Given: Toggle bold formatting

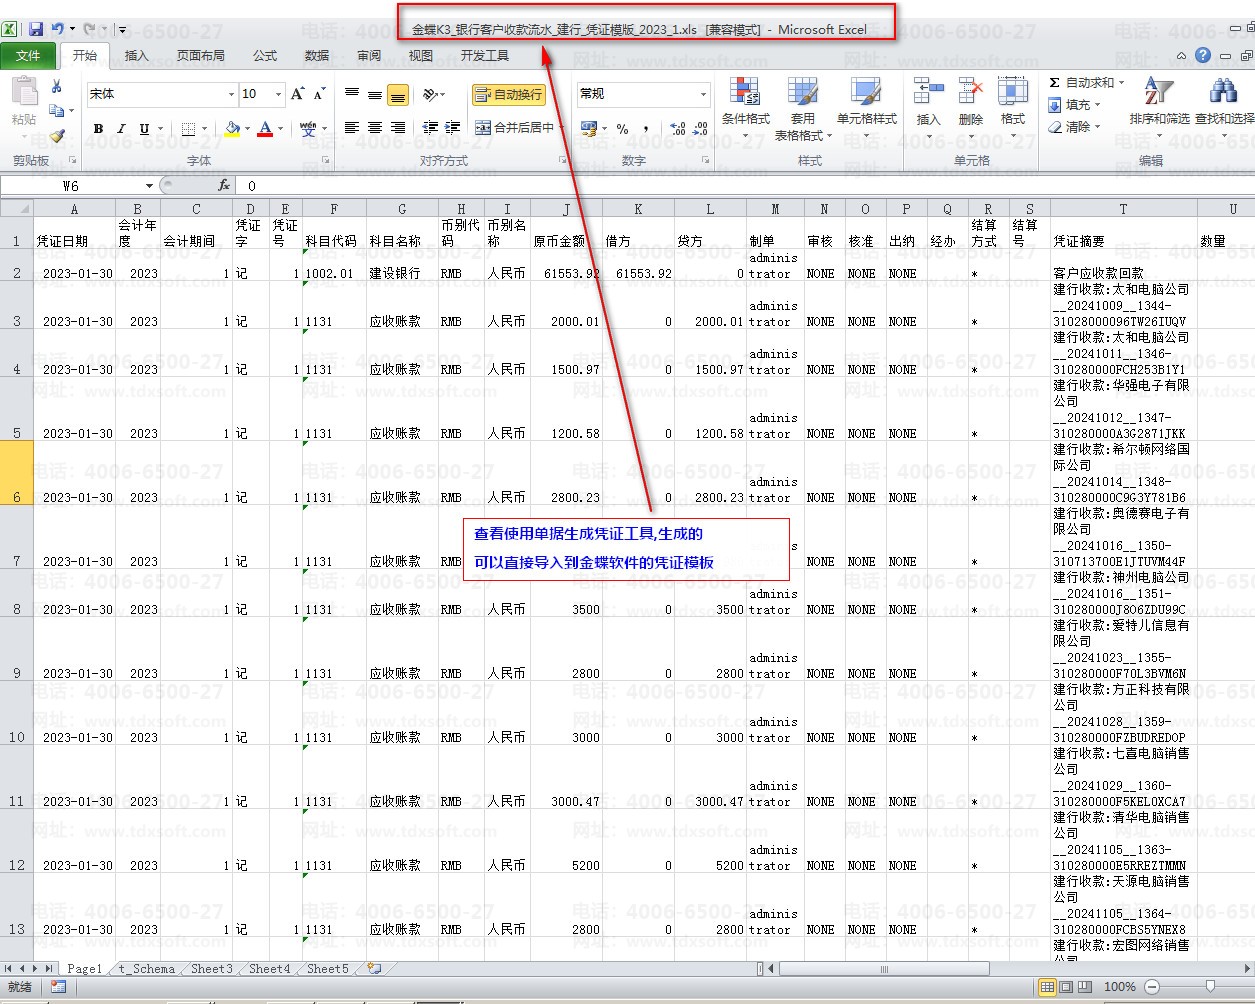Looking at the screenshot, I should coord(98,129).
